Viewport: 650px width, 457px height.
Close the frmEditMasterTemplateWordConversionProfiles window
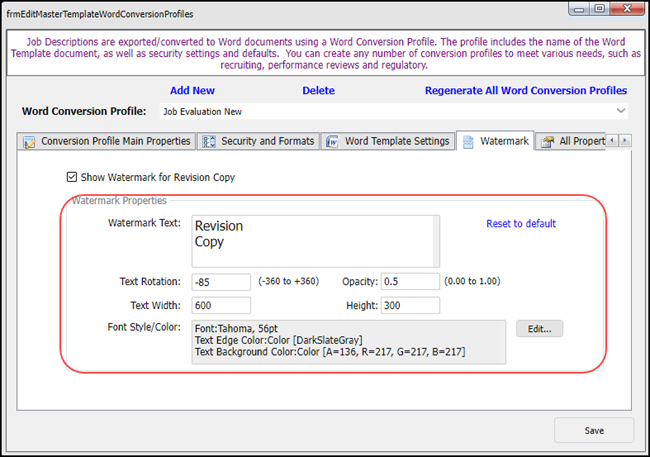tap(627, 9)
